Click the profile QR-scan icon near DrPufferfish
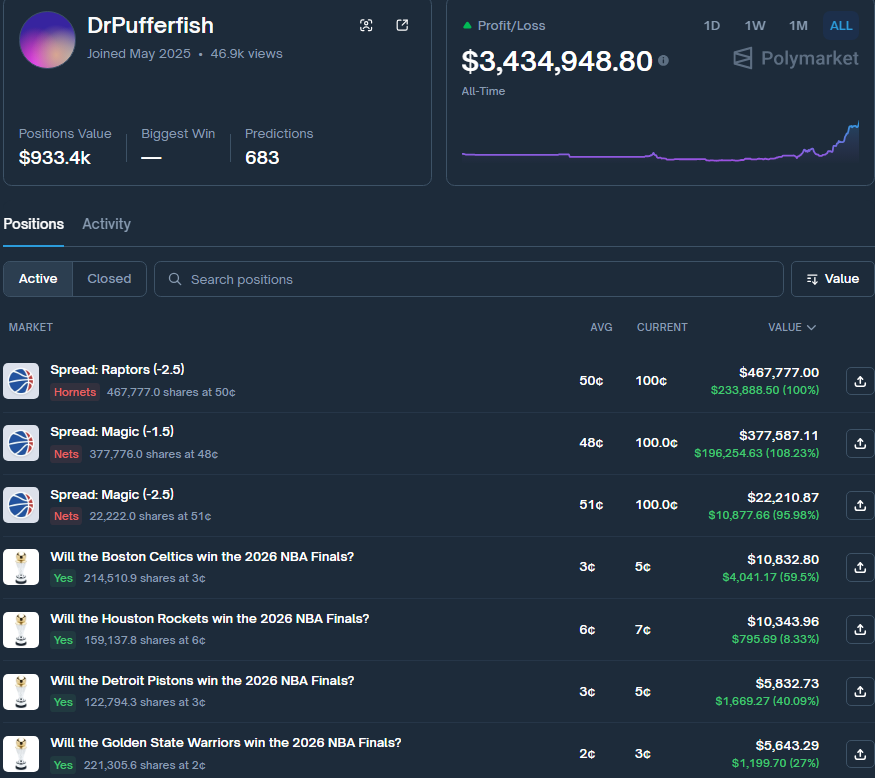Screen dimensions: 875x778 coord(366,25)
